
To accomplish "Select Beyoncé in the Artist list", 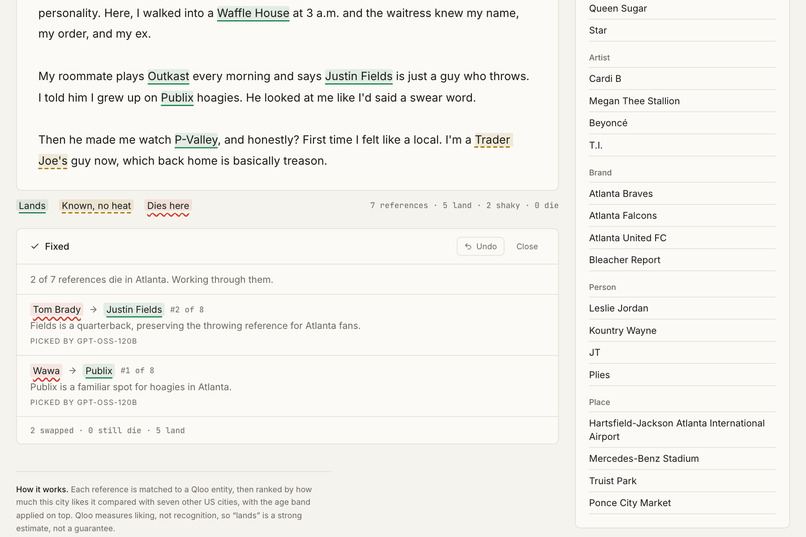I will point(682,123).
